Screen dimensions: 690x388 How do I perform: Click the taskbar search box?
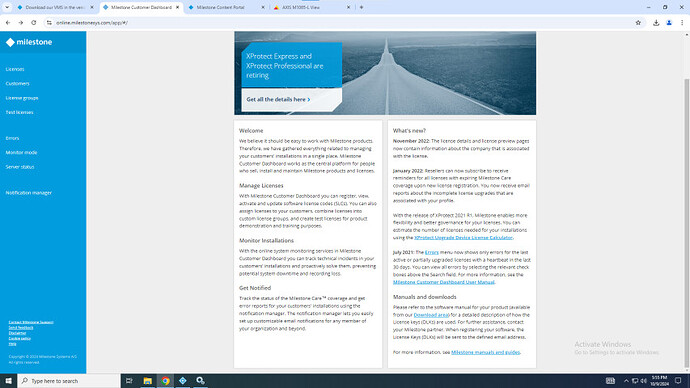69,381
